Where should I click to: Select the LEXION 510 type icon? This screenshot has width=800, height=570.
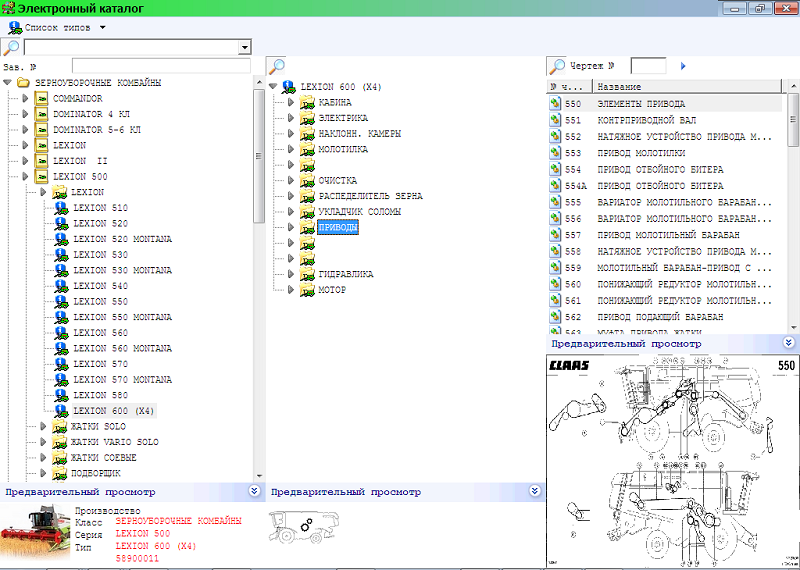(x=61, y=208)
